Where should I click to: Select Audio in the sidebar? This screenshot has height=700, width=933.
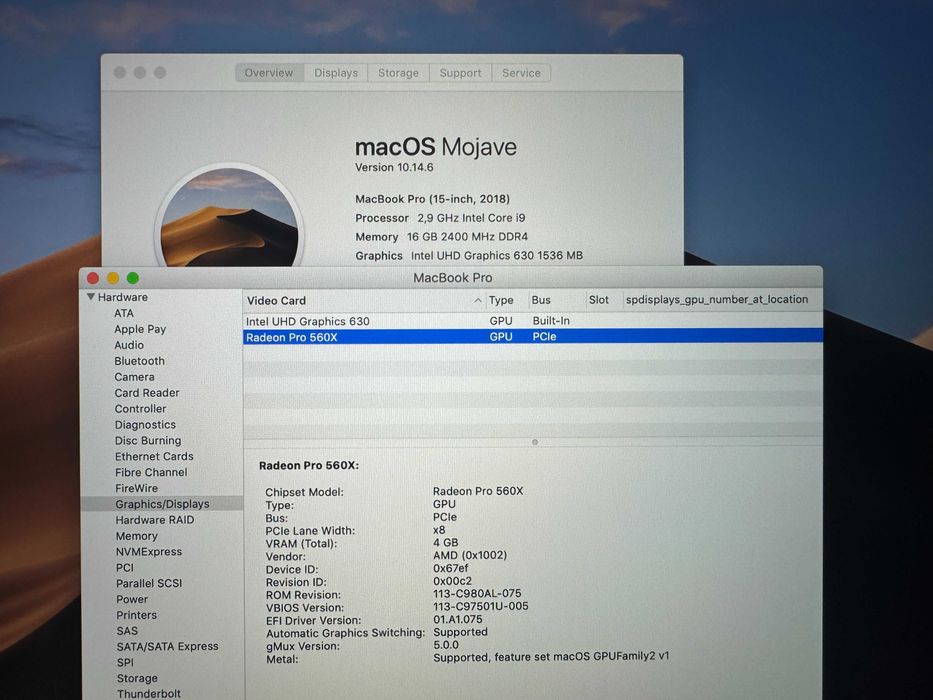[x=129, y=345]
